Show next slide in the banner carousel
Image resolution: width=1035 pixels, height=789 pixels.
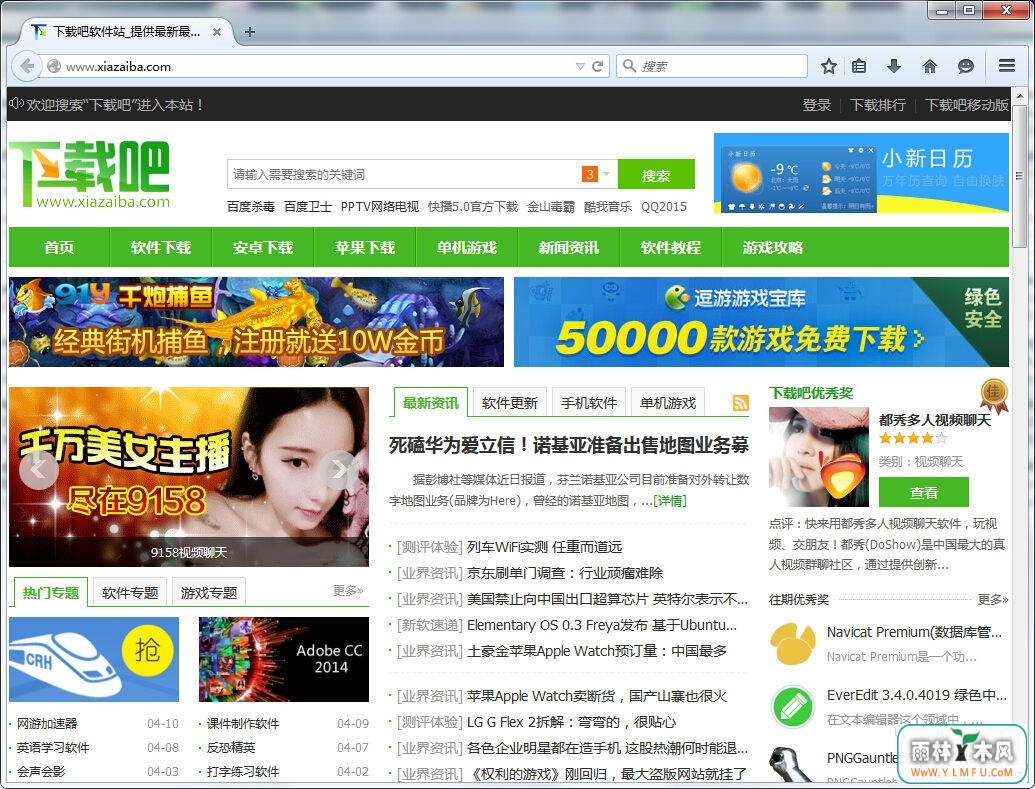click(x=340, y=470)
